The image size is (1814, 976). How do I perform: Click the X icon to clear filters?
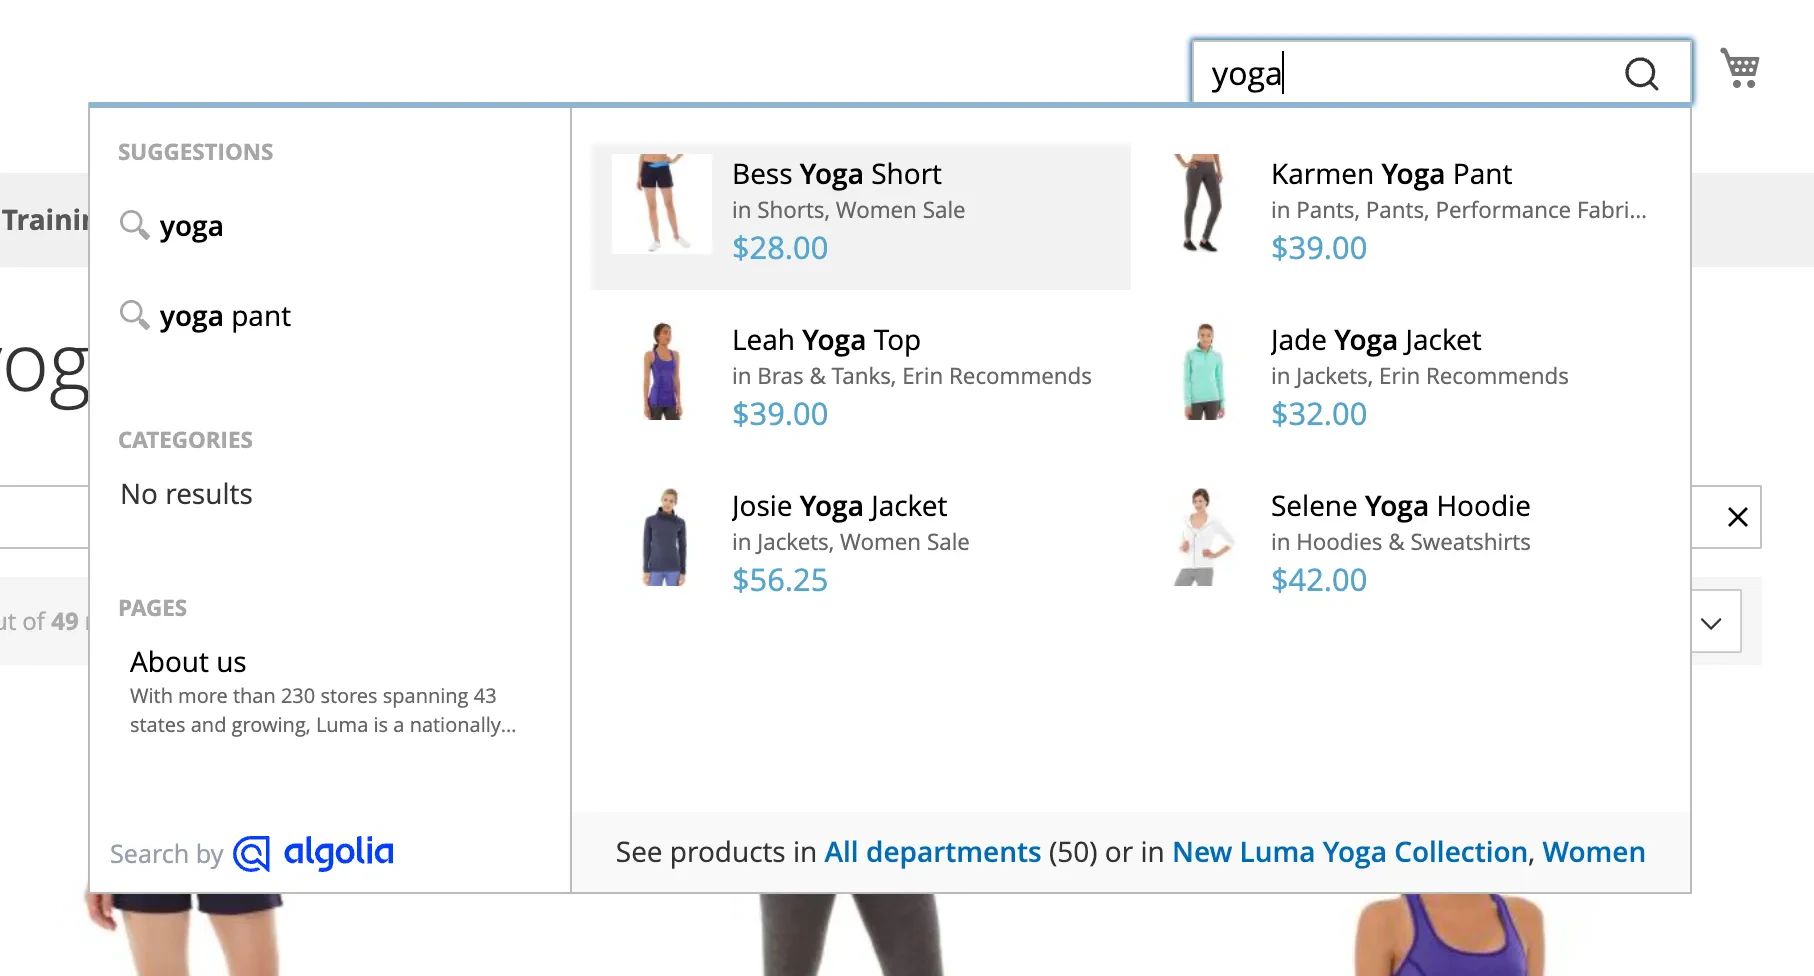tap(1739, 517)
